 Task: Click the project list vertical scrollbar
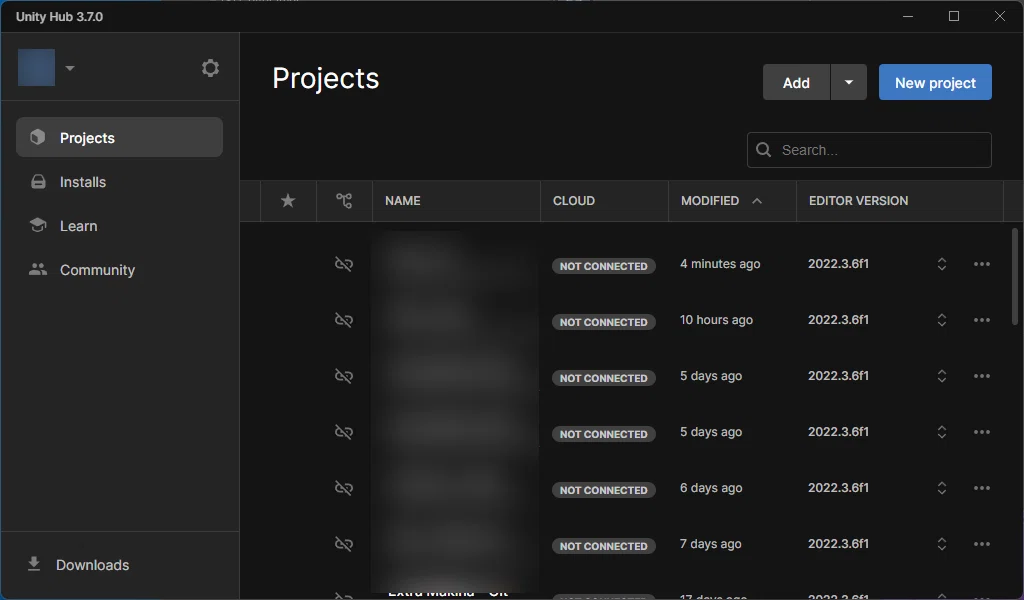1014,276
